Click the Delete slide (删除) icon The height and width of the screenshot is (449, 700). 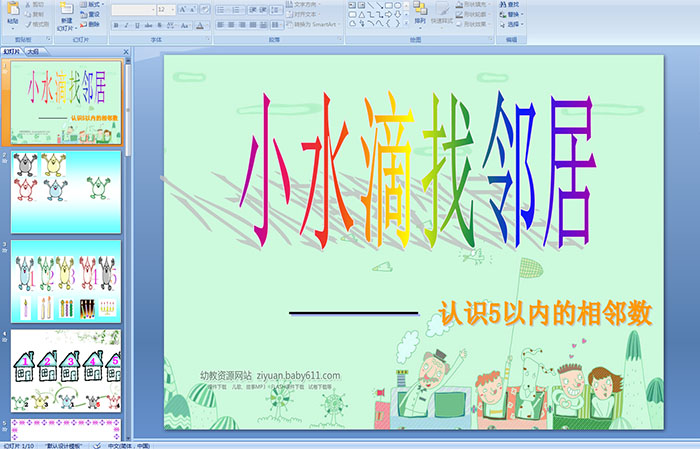(x=89, y=25)
